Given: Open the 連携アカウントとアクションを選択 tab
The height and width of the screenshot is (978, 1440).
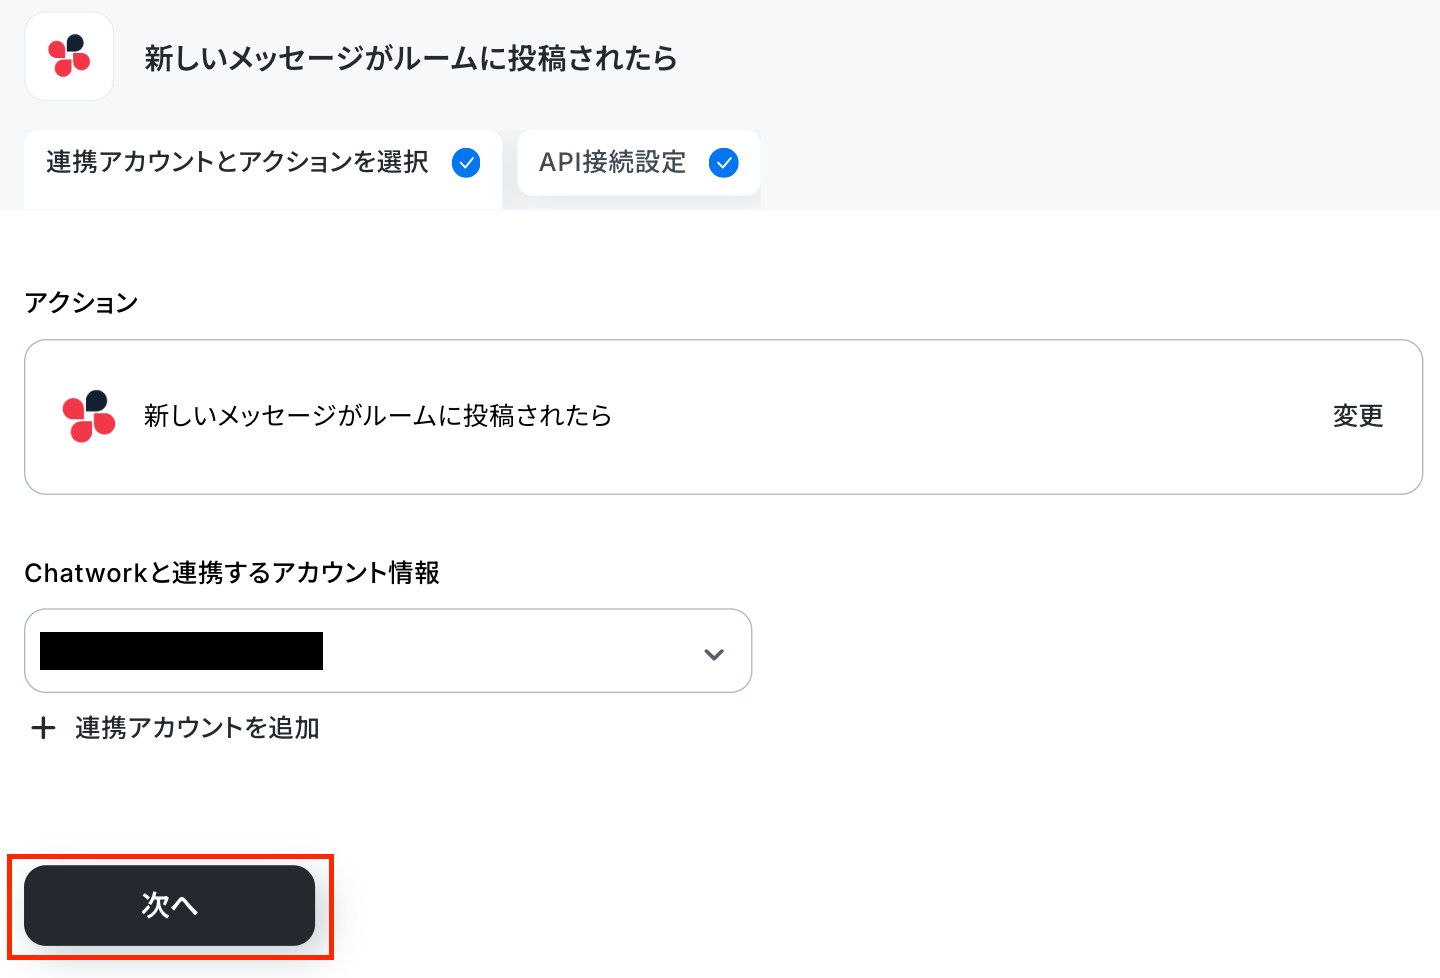Looking at the screenshot, I should tap(263, 167).
